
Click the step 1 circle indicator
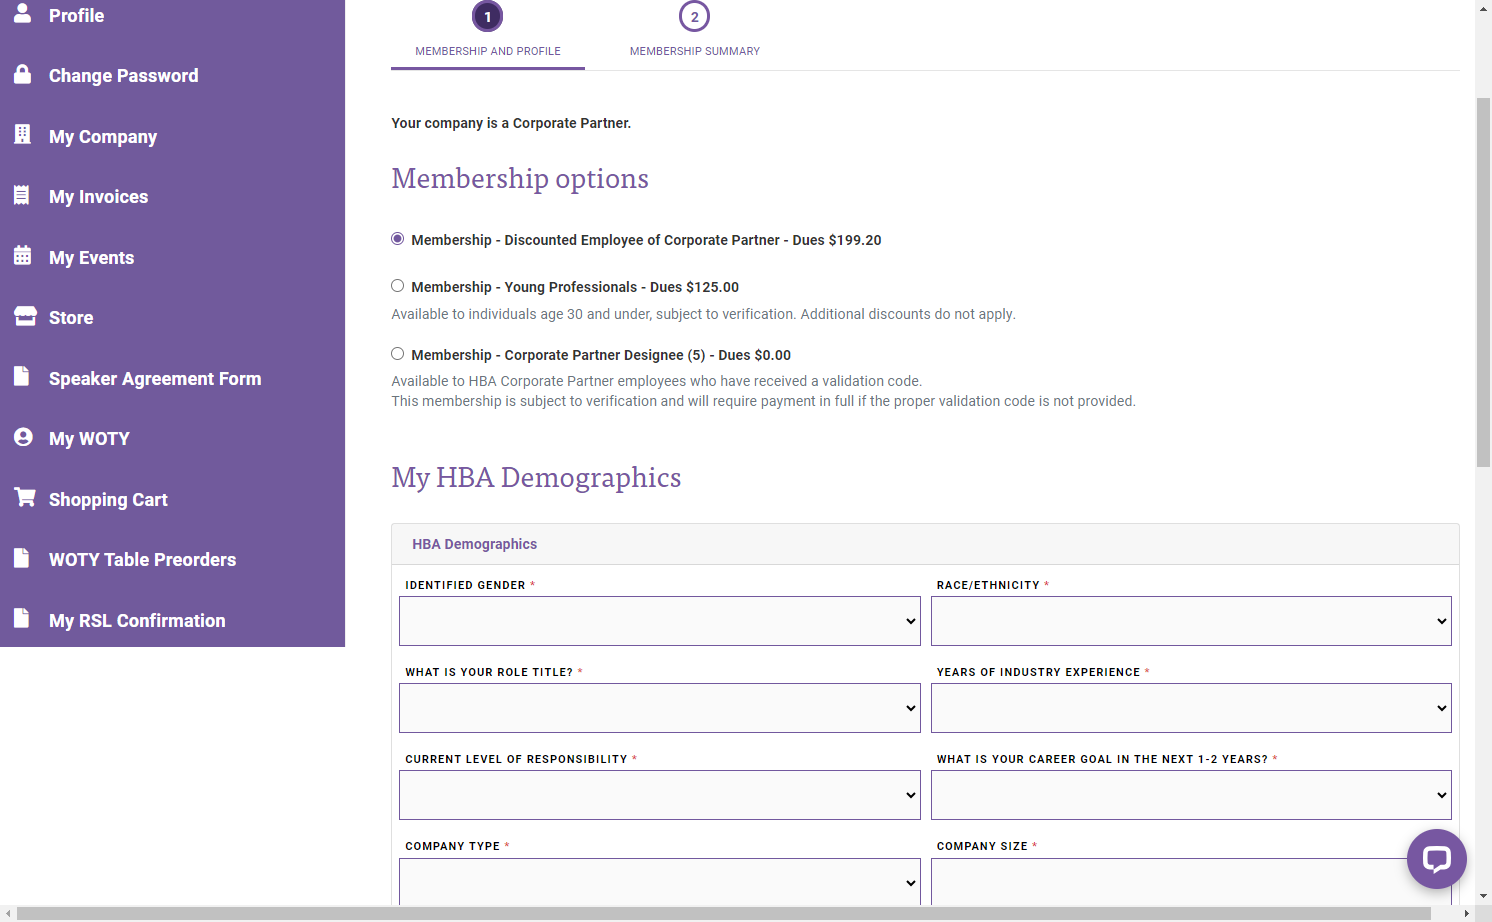[x=487, y=16]
